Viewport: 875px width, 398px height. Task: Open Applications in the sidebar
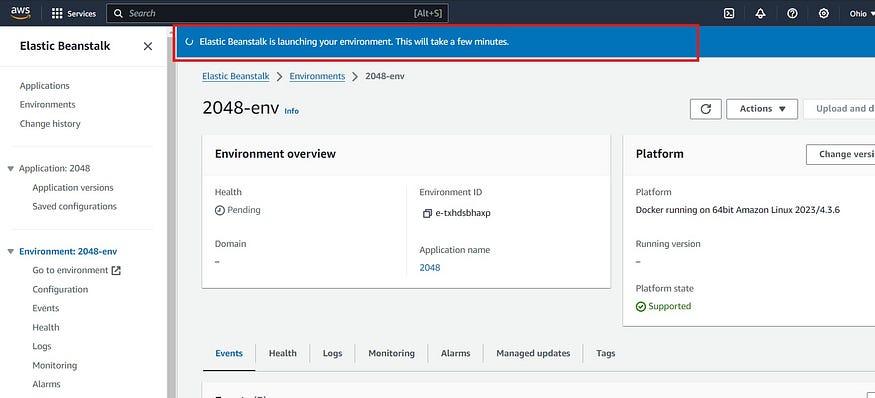(x=45, y=86)
